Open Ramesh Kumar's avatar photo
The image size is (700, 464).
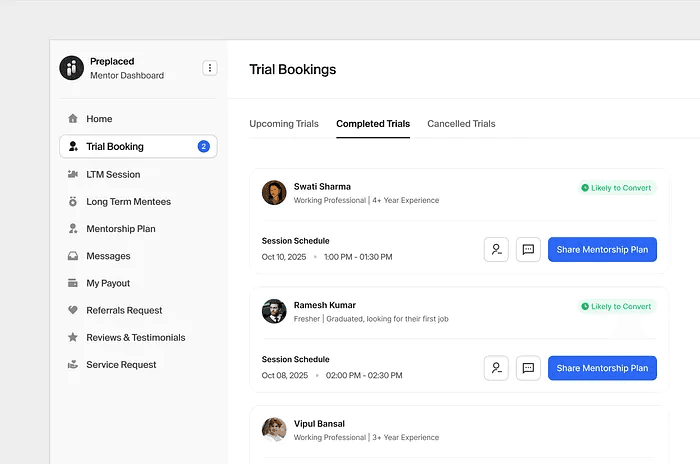click(x=274, y=311)
